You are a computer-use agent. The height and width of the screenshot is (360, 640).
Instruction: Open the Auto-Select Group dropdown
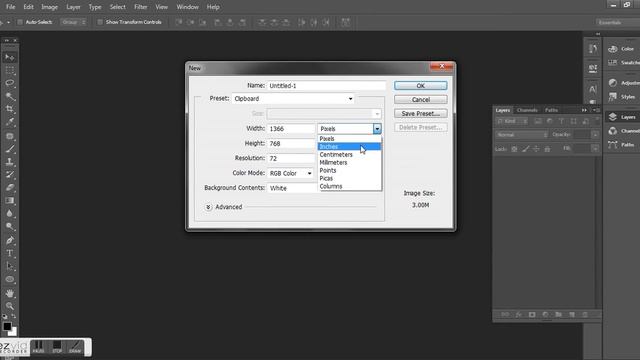(73, 22)
